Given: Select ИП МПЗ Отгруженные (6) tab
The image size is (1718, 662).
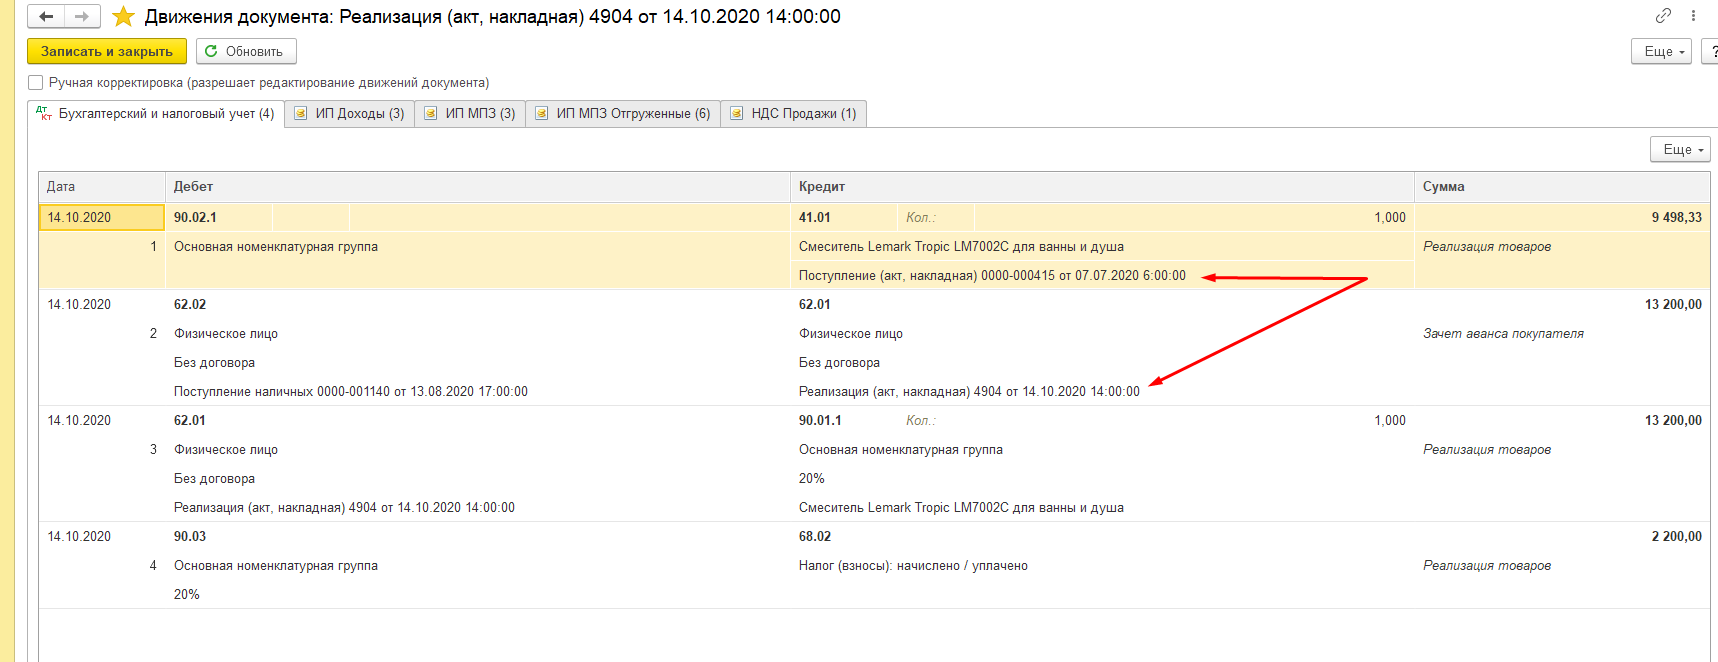Looking at the screenshot, I should pyautogui.click(x=623, y=114).
